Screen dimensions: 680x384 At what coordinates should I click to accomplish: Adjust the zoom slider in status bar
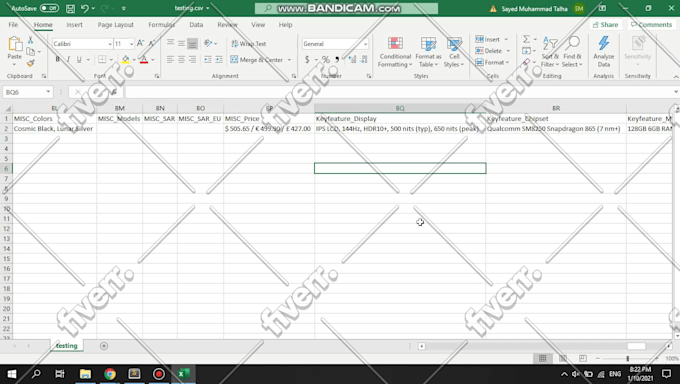[628, 358]
